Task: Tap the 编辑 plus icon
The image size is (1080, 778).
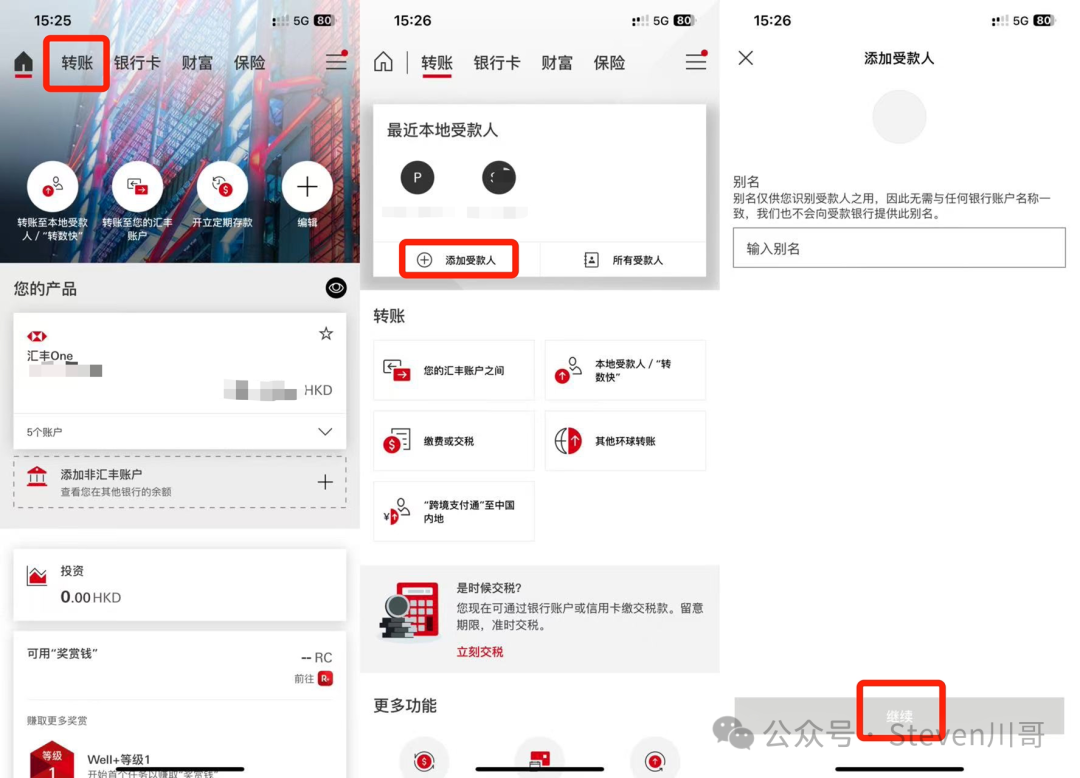Action: 307,187
